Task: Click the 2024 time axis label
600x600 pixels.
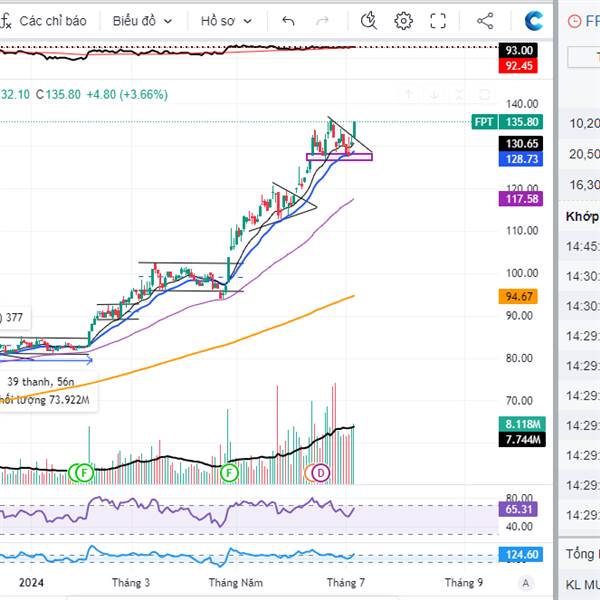Action: 31,583
